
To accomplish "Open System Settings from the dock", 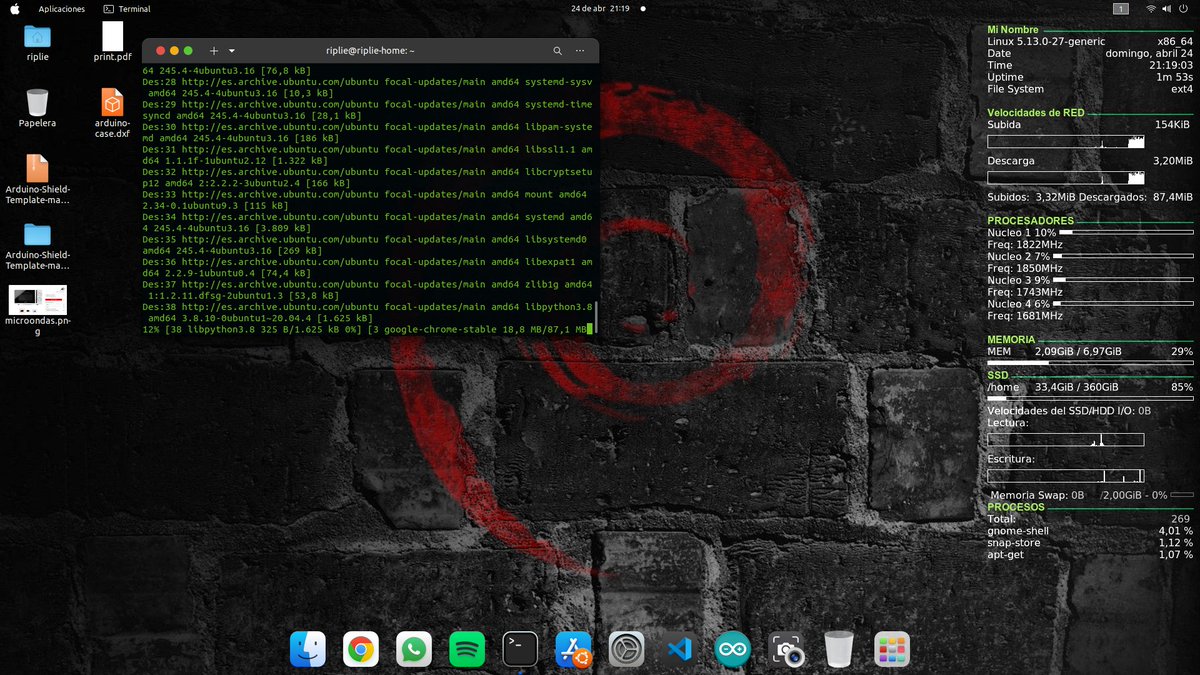I will pos(627,650).
